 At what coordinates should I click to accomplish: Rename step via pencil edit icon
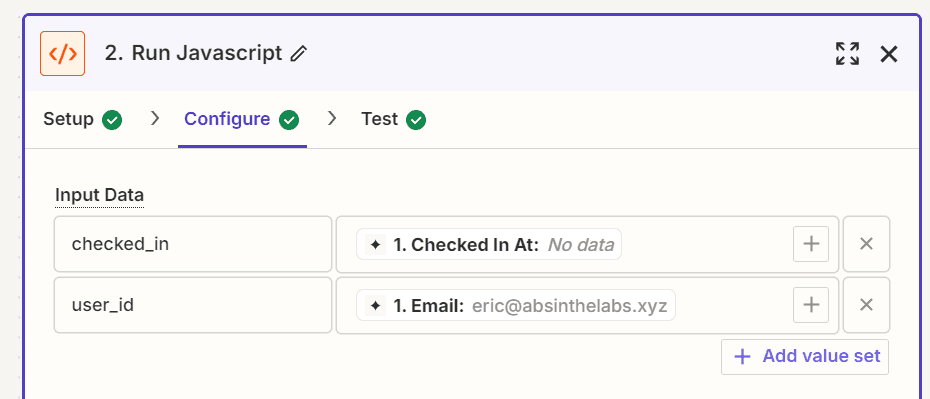[299, 54]
